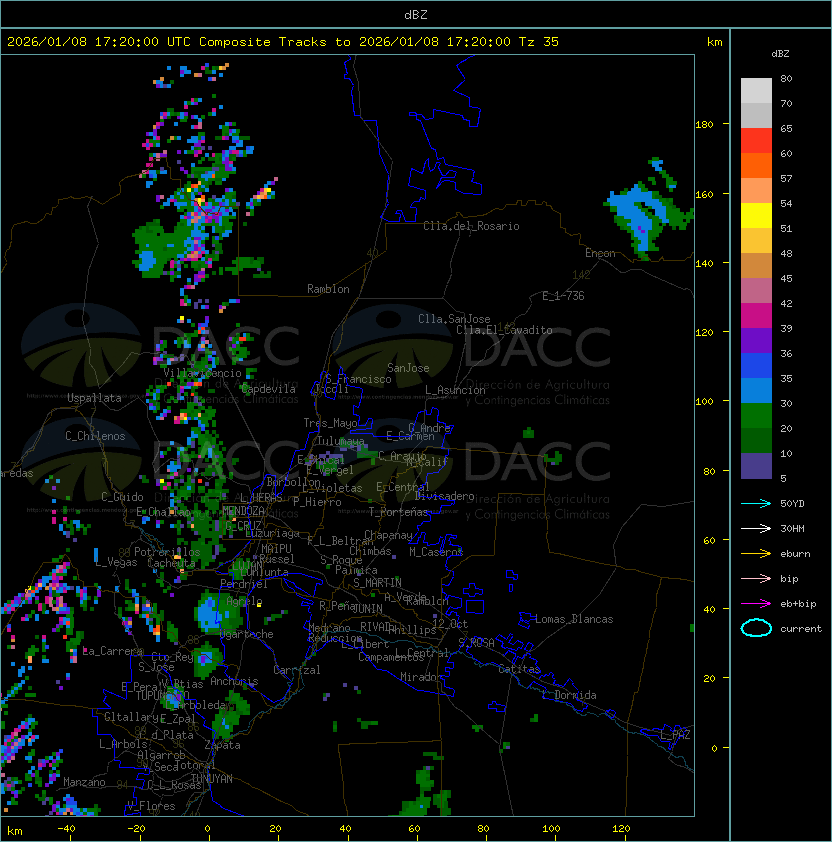This screenshot has width=832, height=842.
Task: Click the 'Manzano' label
Action: 84,782
